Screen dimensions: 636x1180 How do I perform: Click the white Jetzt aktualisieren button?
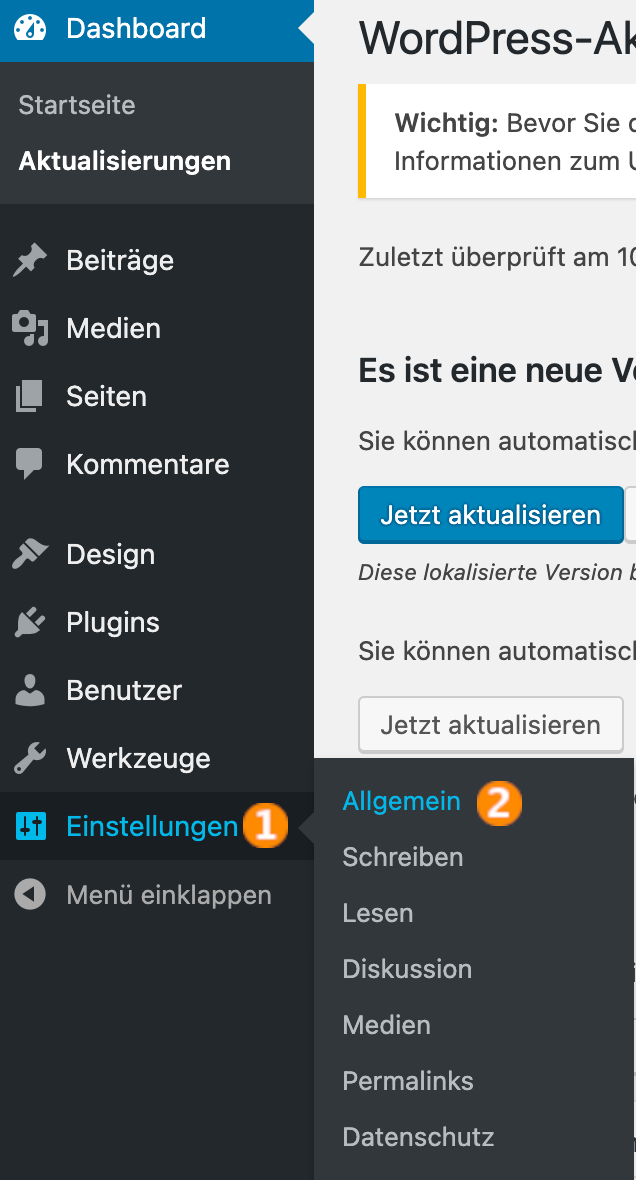coord(491,725)
